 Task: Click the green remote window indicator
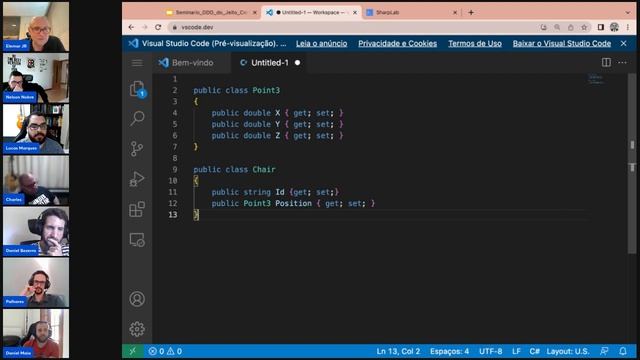[x=133, y=351]
